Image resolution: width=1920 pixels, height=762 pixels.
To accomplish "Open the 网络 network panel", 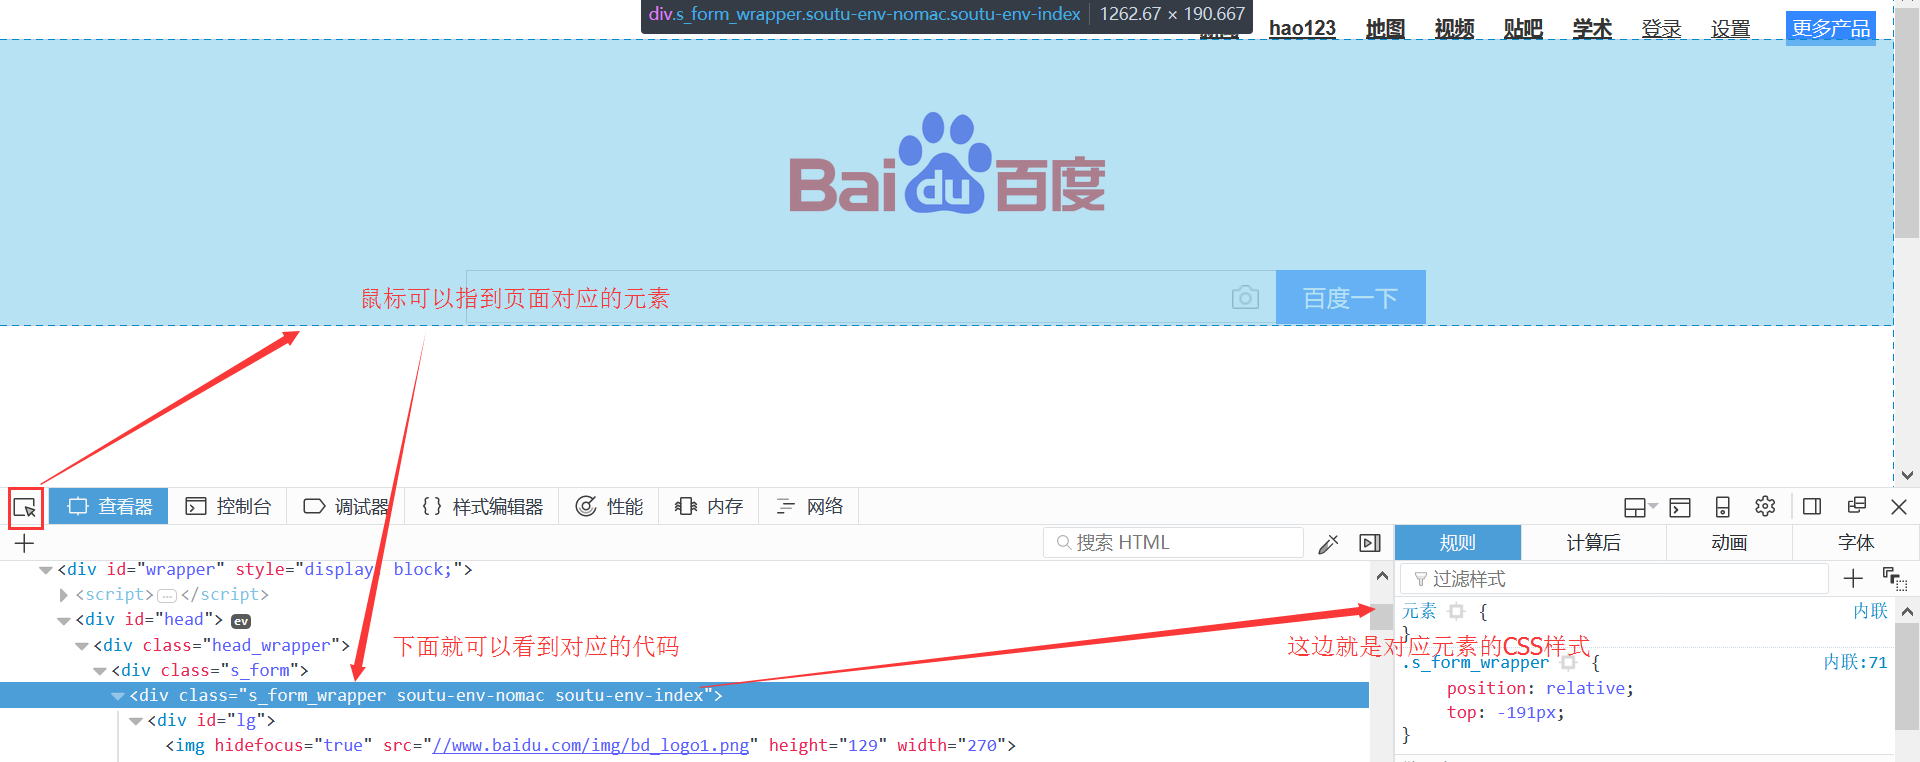I will 809,507.
